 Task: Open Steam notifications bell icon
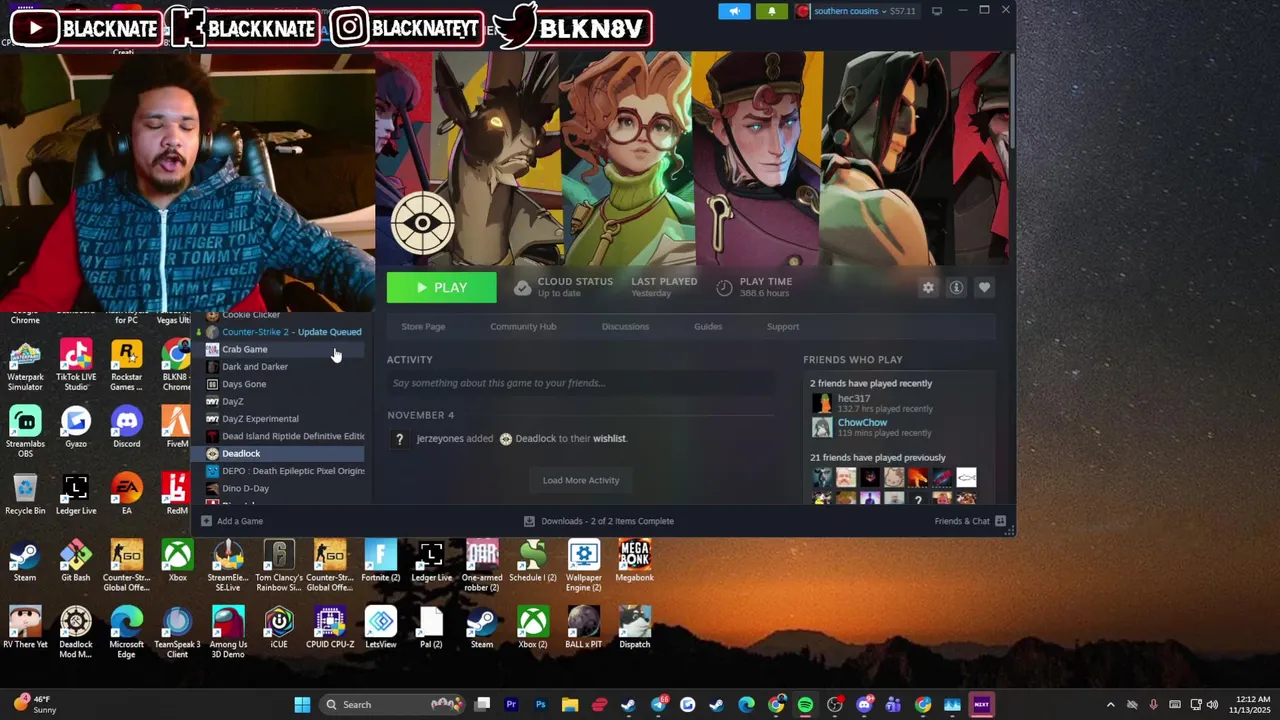tap(771, 11)
